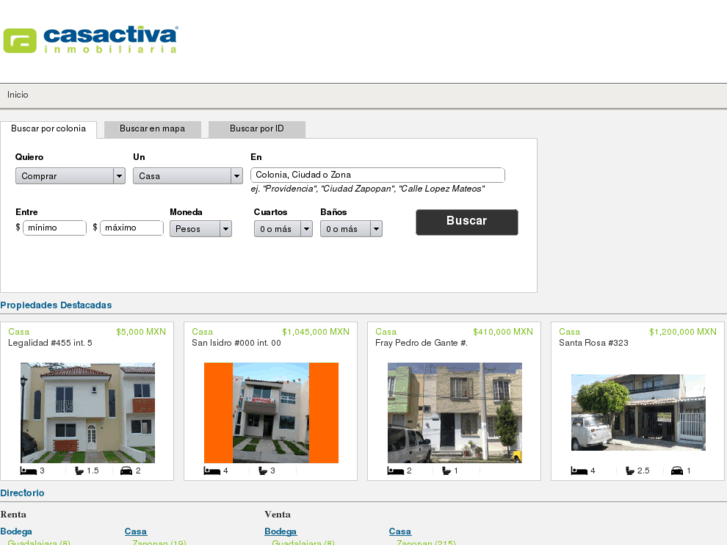Go to Inicio in navigation bar
The image size is (727, 545).
point(18,95)
